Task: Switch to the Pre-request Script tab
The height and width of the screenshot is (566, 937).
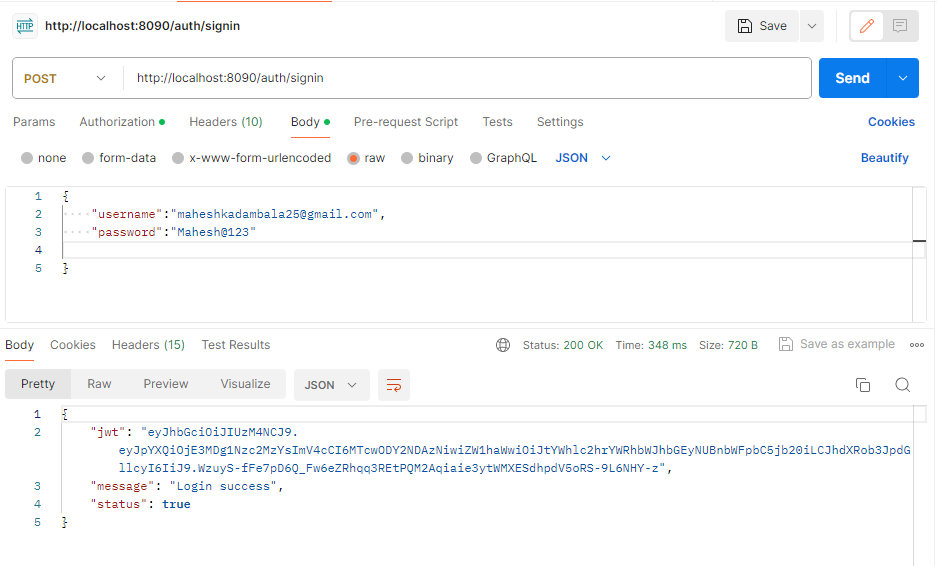Action: 405,122
